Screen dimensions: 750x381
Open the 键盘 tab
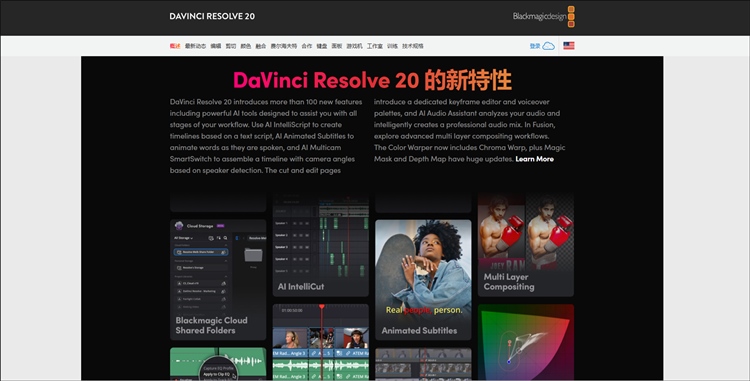[x=321, y=46]
